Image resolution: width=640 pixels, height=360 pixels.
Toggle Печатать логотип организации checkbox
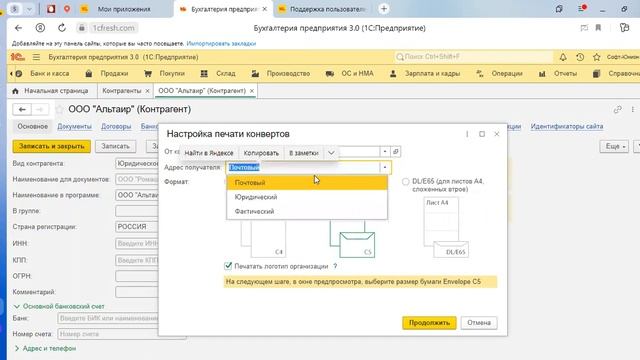coord(228,266)
